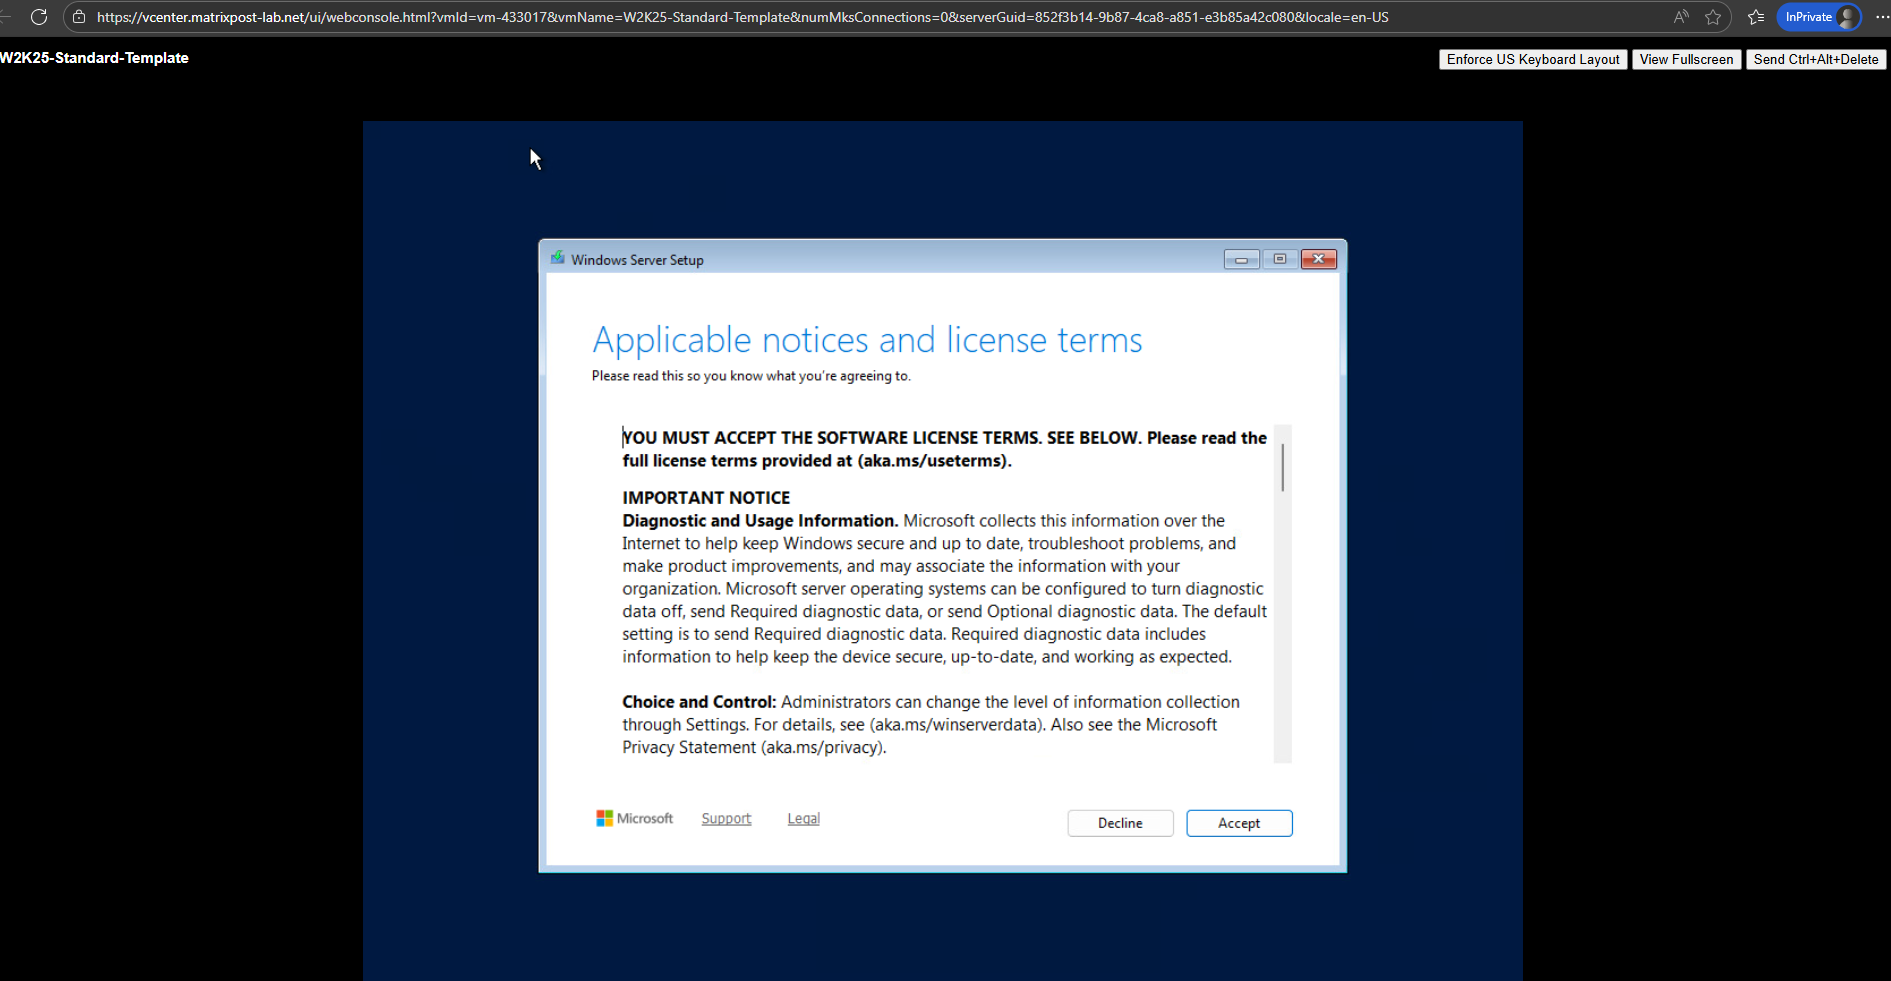This screenshot has width=1891, height=981.
Task: Add page to favorites with star icon
Action: tap(1713, 17)
